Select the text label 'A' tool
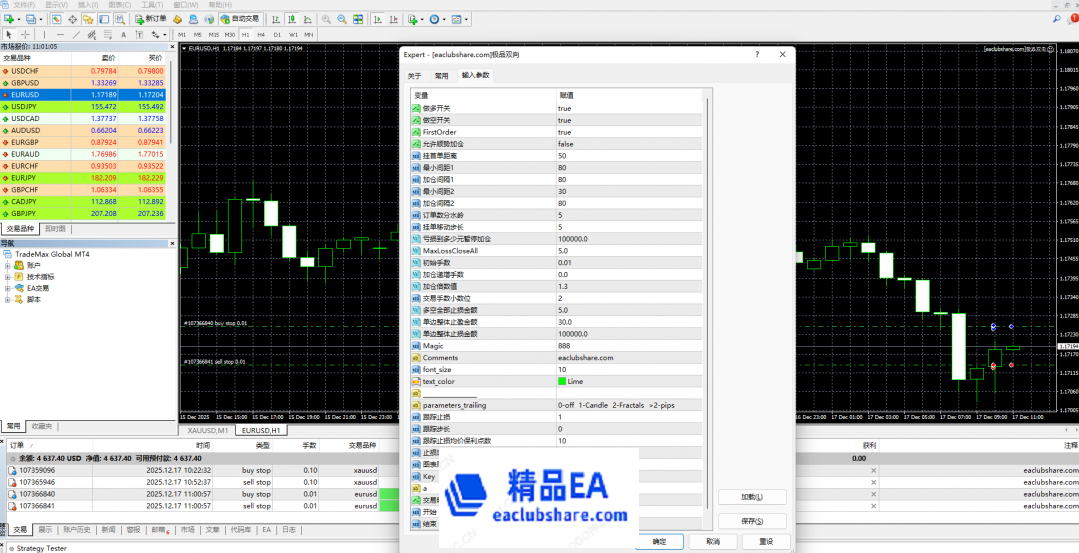The image size is (1079, 553). point(123,34)
